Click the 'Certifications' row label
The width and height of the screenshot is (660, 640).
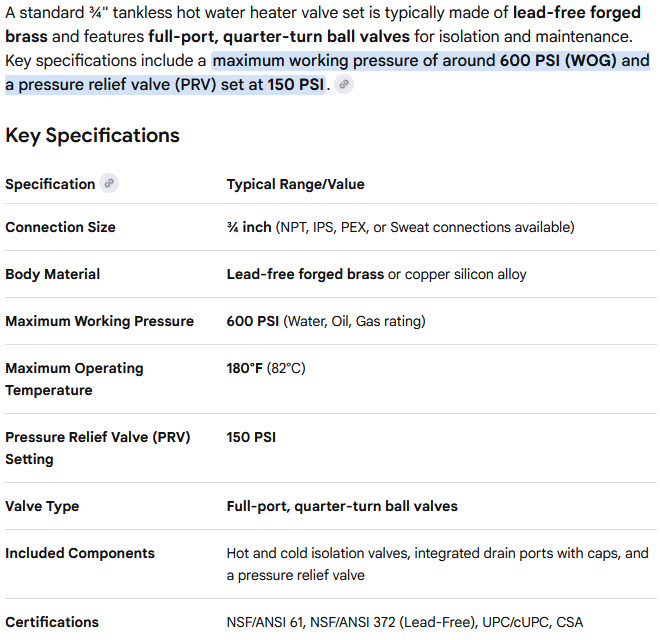tap(52, 622)
